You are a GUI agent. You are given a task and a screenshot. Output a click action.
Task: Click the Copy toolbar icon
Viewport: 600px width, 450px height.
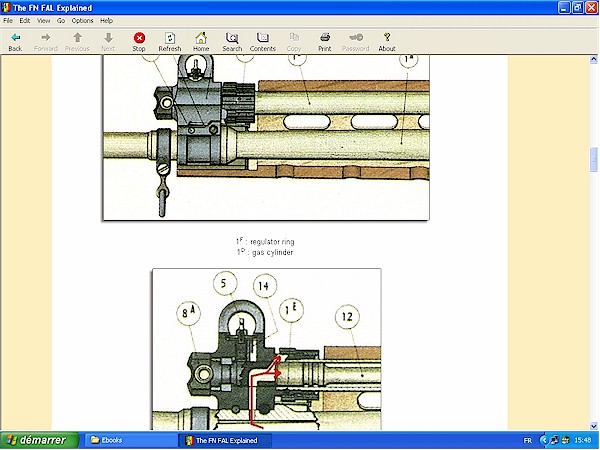pos(294,42)
